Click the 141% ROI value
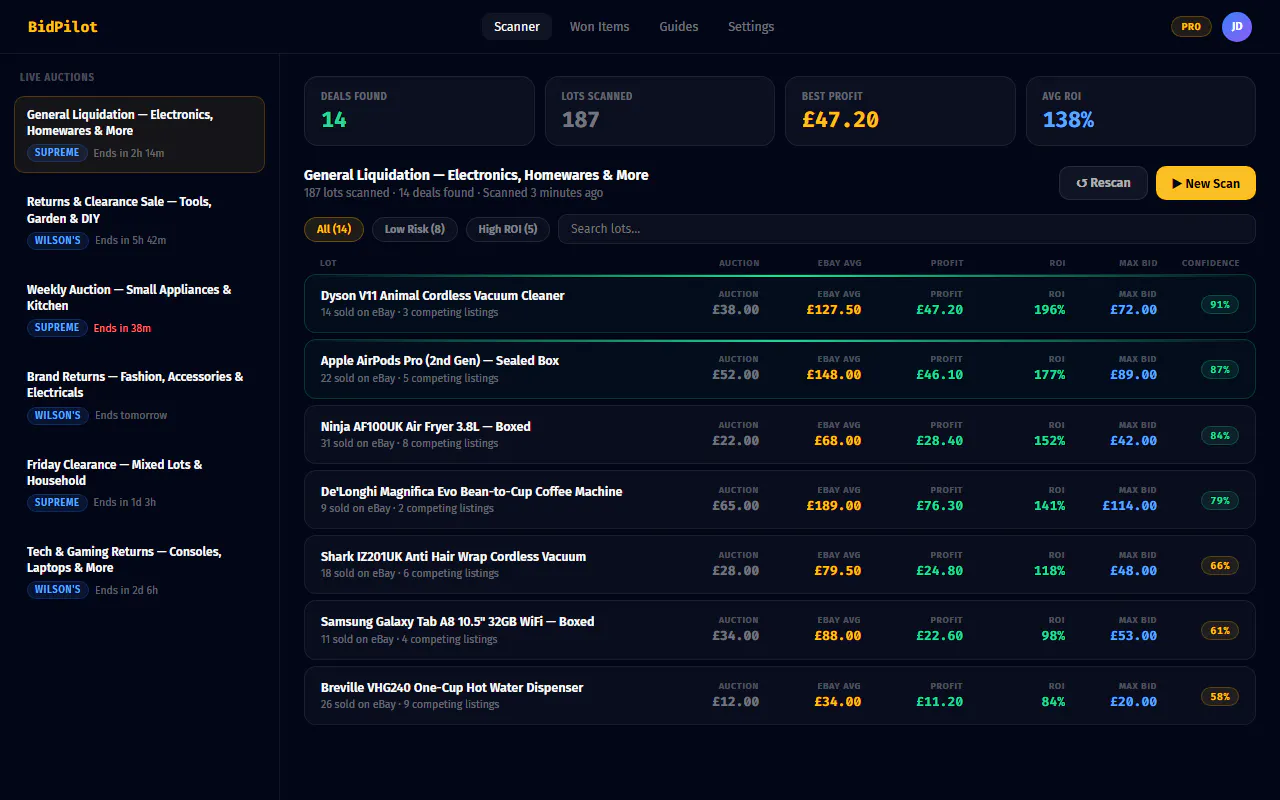Screen dimensions: 1280x800 tap(1049, 506)
